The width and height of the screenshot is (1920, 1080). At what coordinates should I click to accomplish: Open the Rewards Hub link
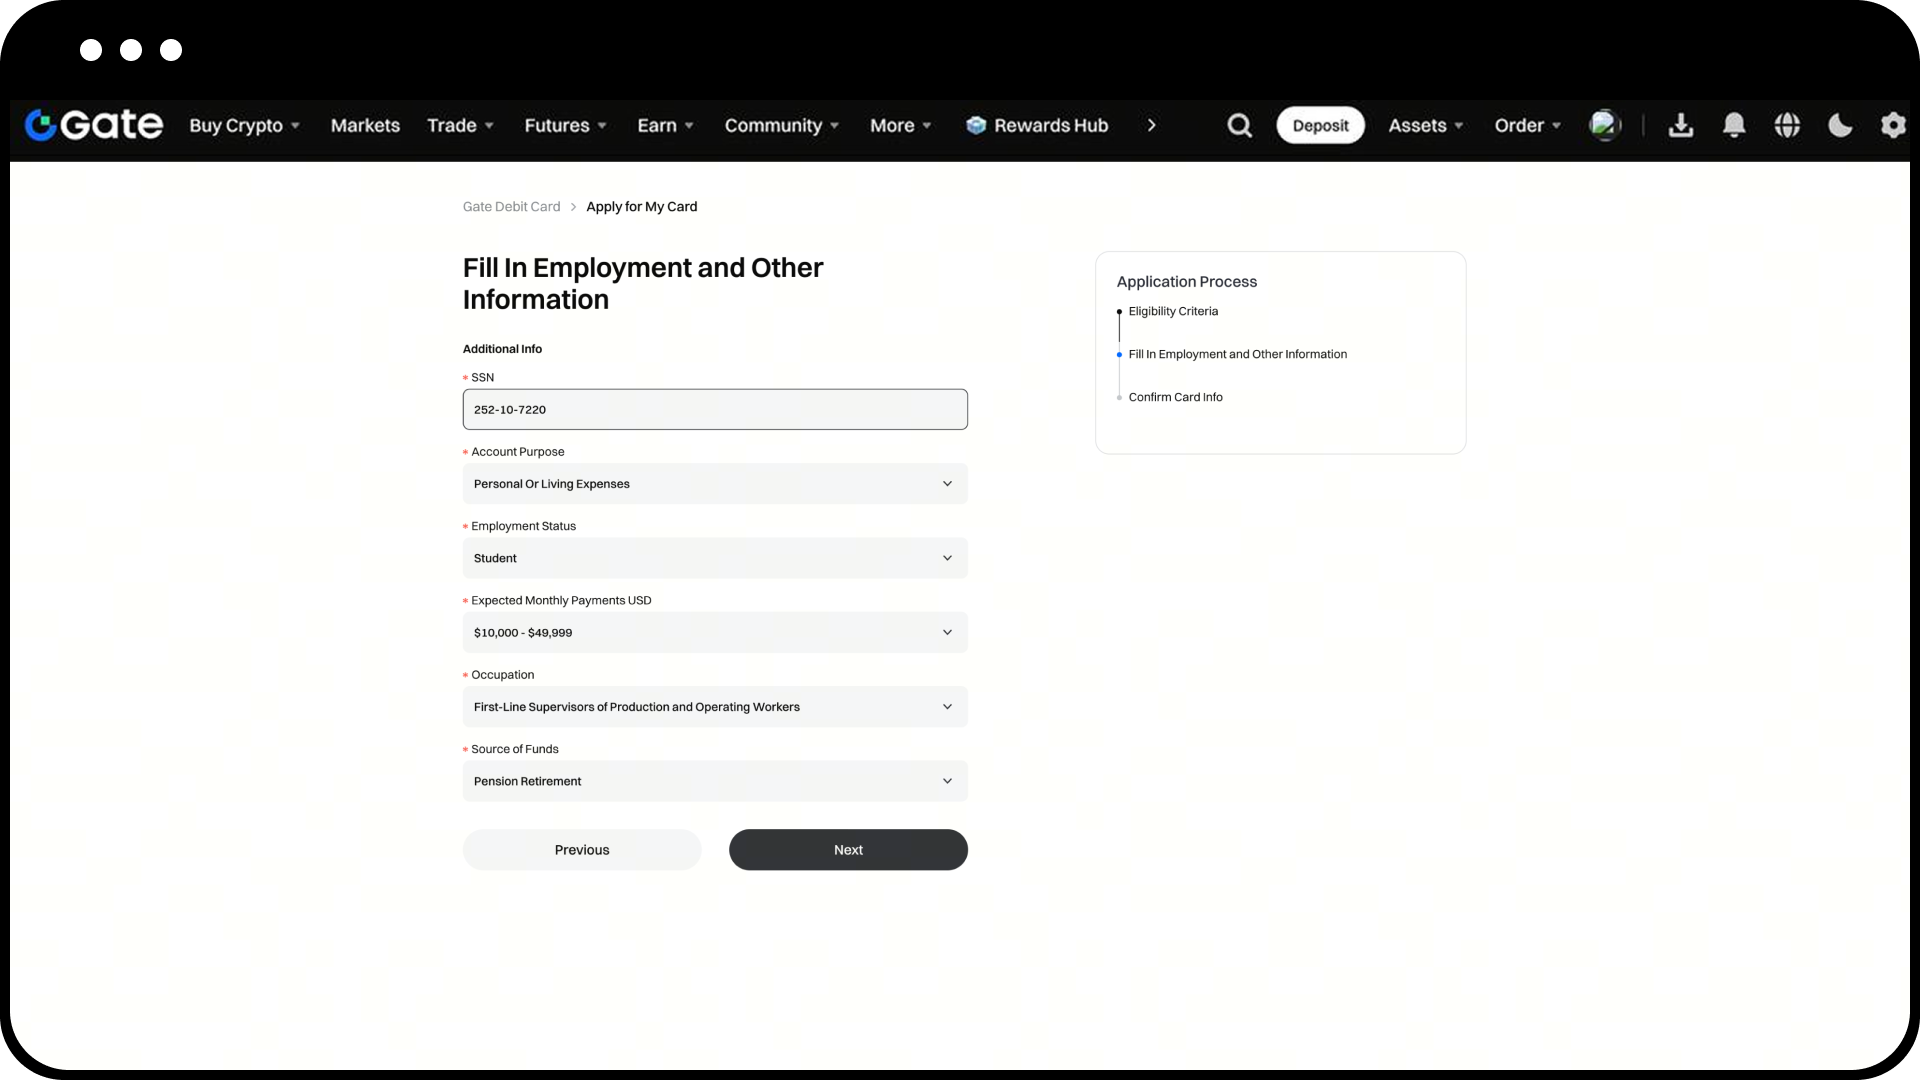(x=1037, y=125)
